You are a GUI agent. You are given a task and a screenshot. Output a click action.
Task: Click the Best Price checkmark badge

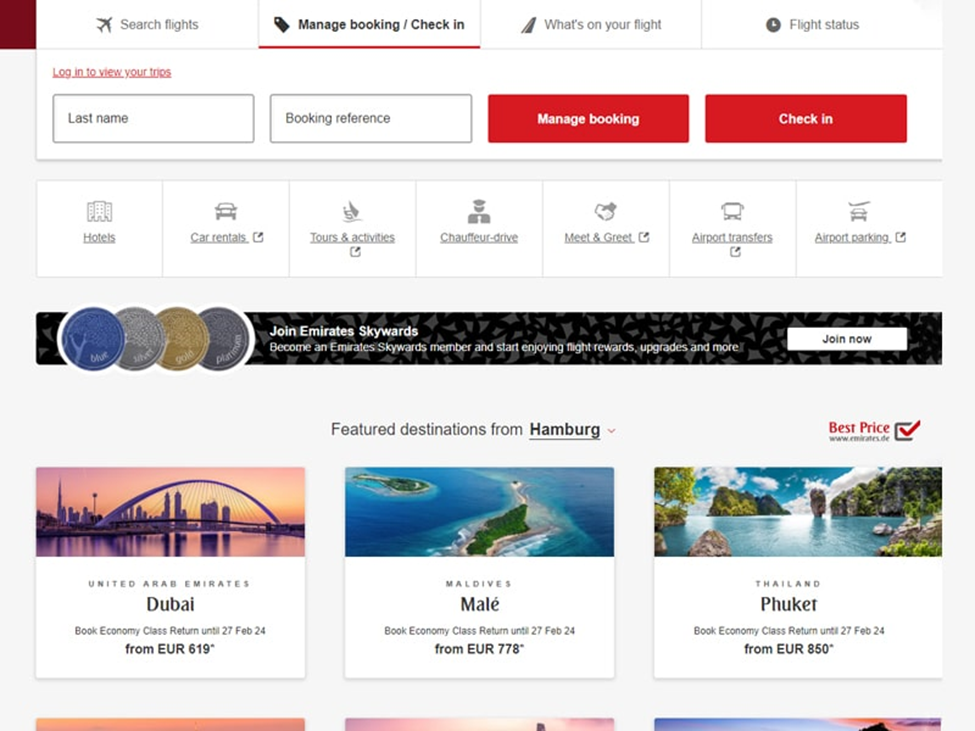(874, 430)
